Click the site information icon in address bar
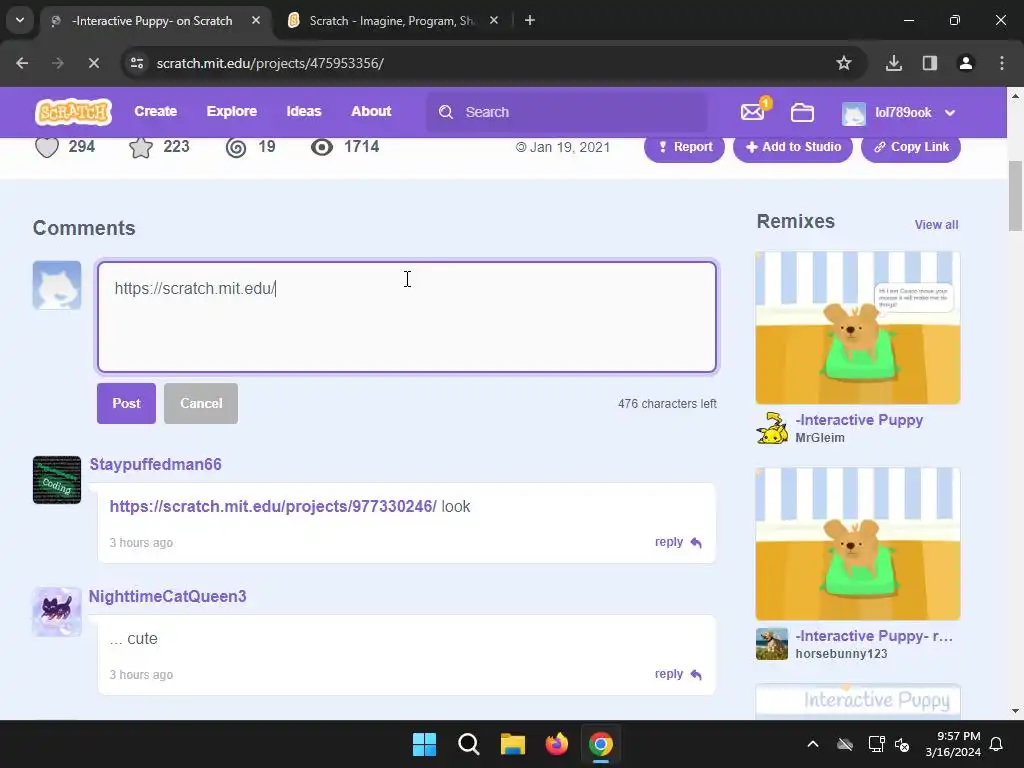This screenshot has height=768, width=1024. (137, 63)
